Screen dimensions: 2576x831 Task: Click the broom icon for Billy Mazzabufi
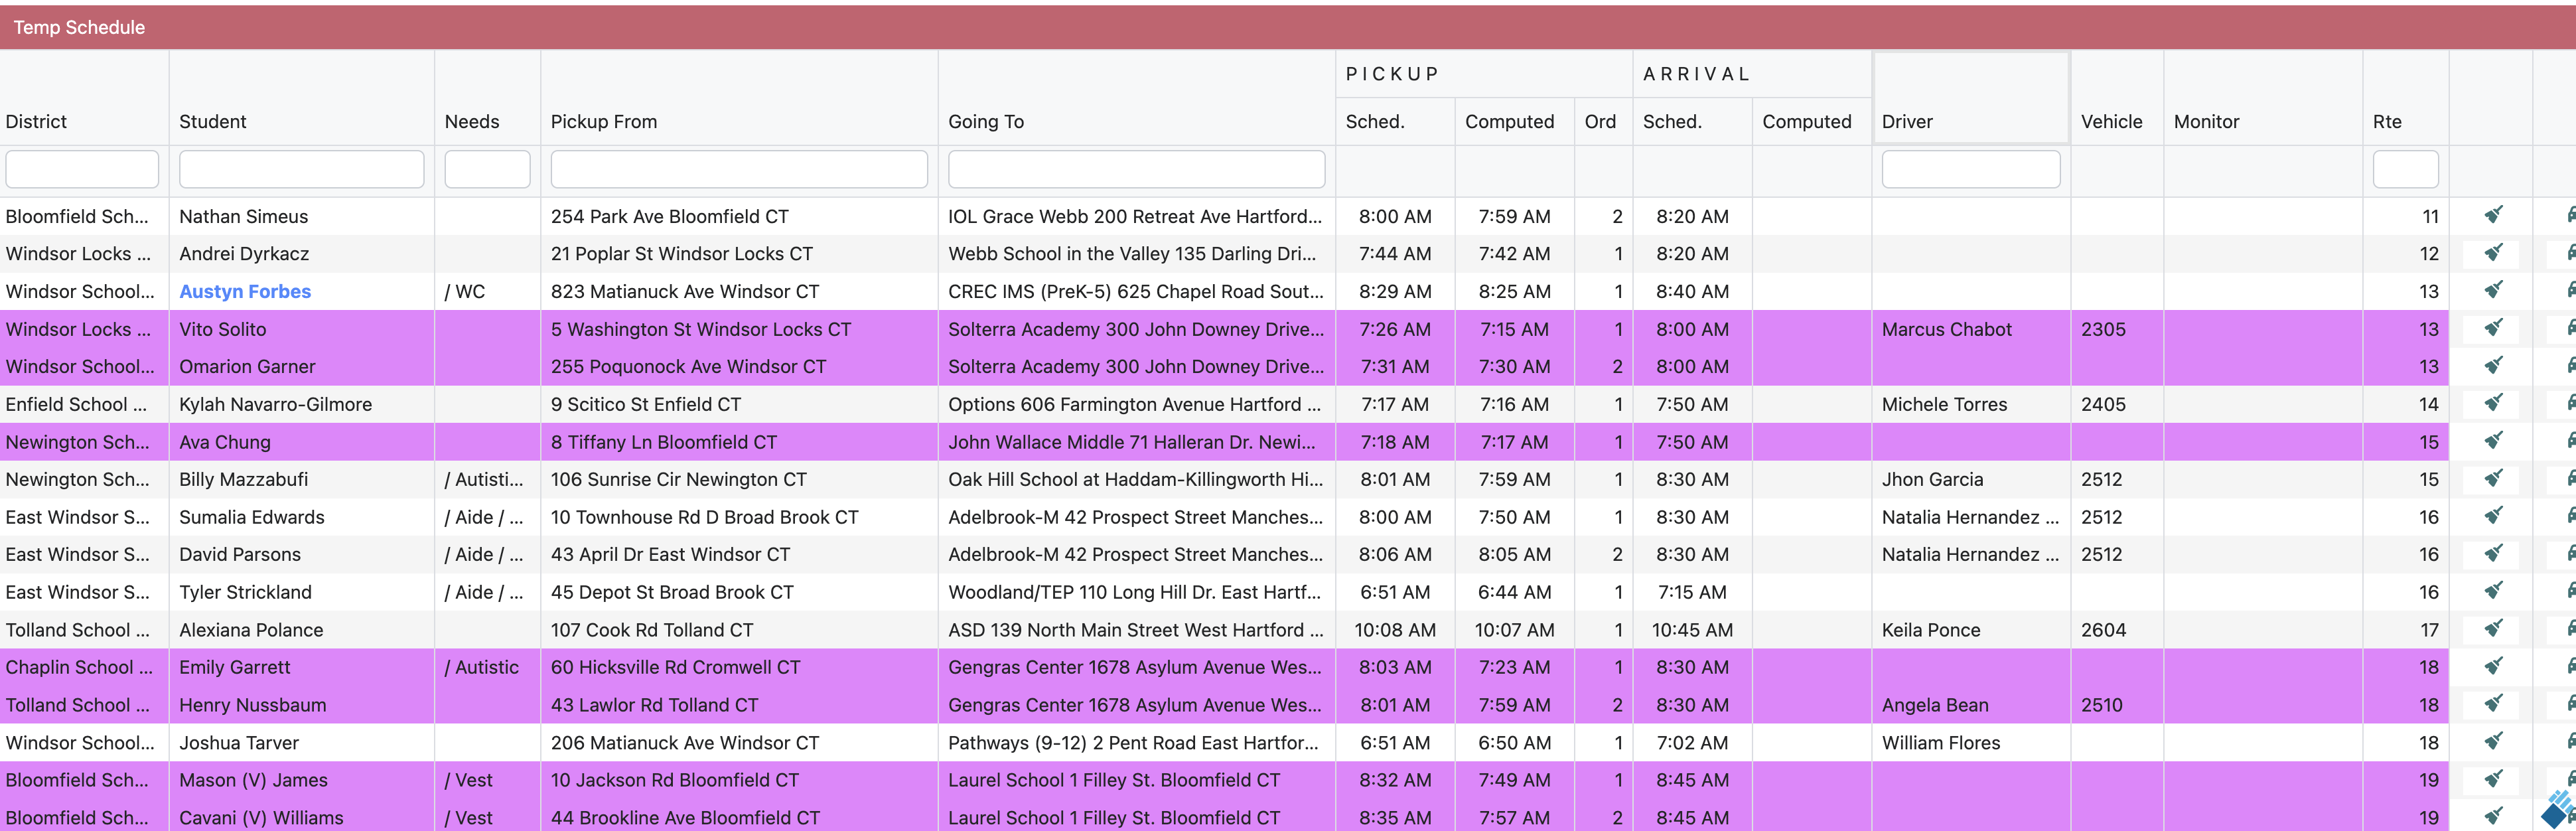(2494, 478)
